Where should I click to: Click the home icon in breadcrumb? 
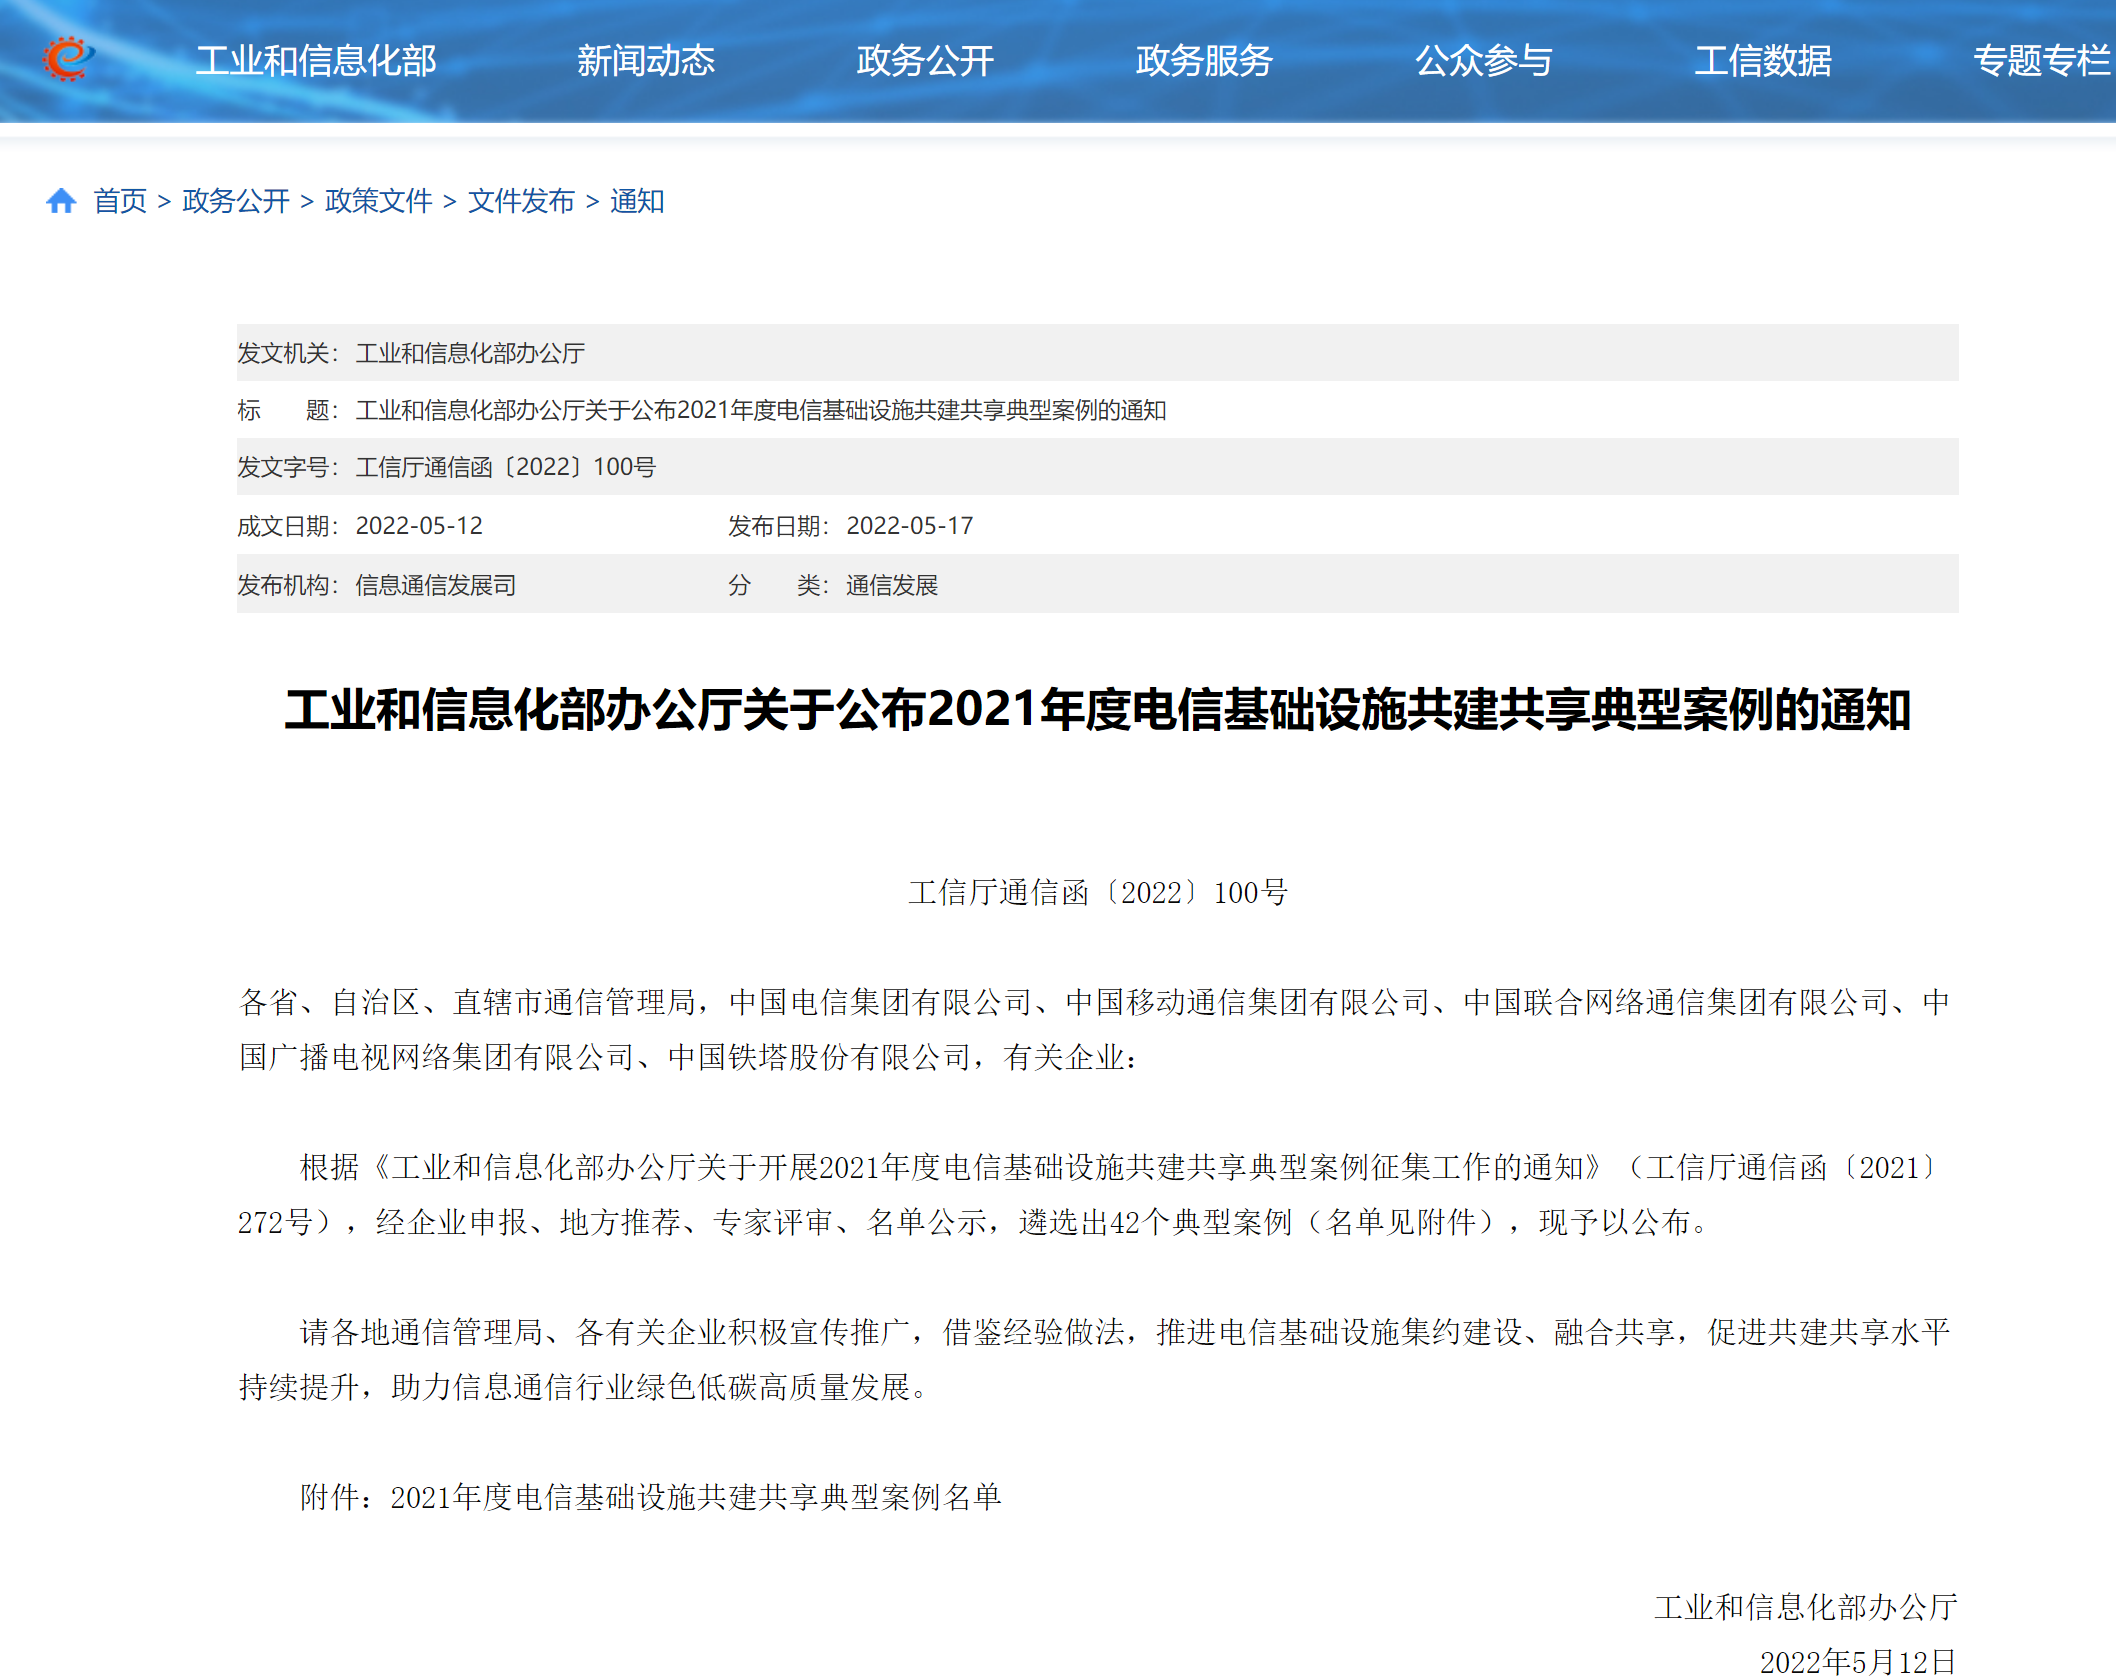coord(61,201)
